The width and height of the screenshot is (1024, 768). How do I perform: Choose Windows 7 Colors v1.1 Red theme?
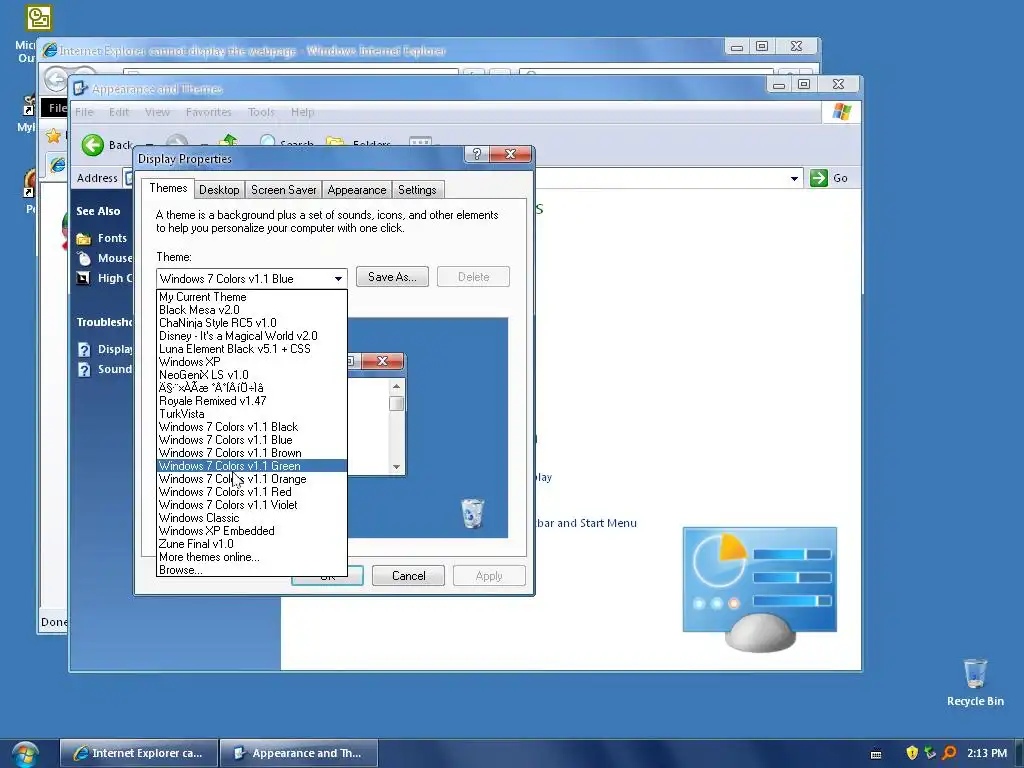coord(251,492)
